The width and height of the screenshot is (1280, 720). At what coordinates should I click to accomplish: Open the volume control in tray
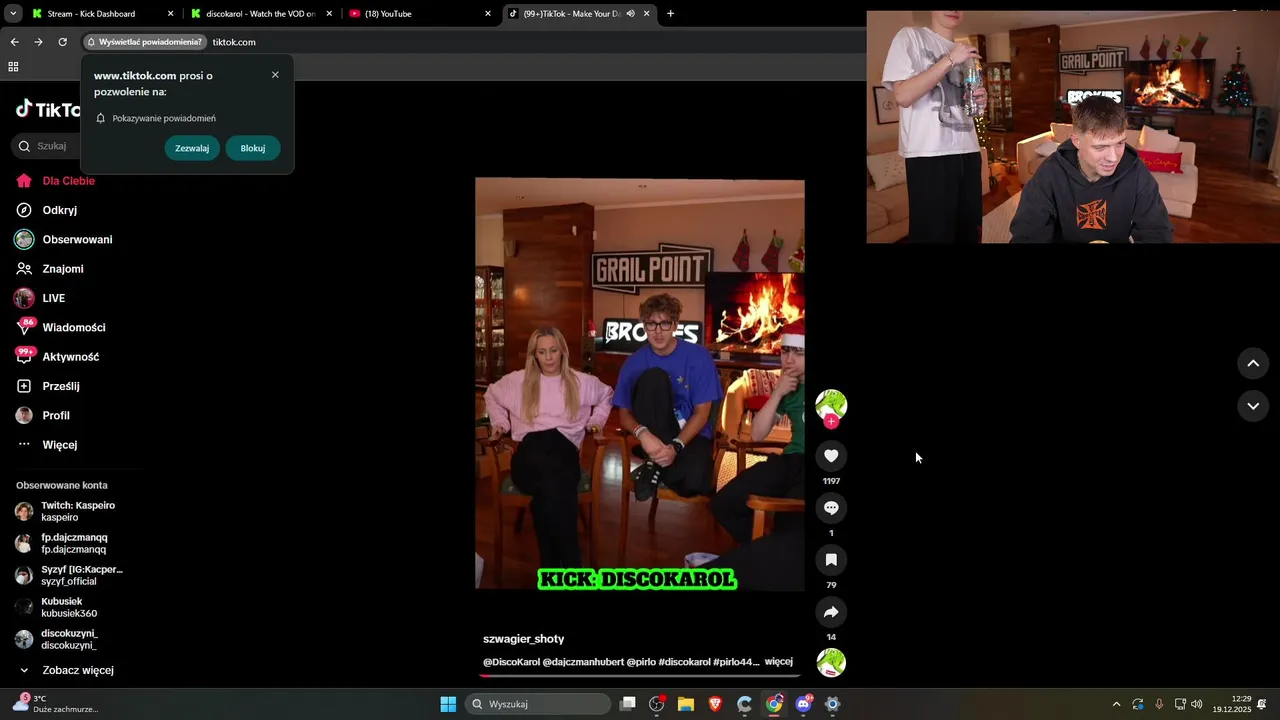click(1197, 704)
